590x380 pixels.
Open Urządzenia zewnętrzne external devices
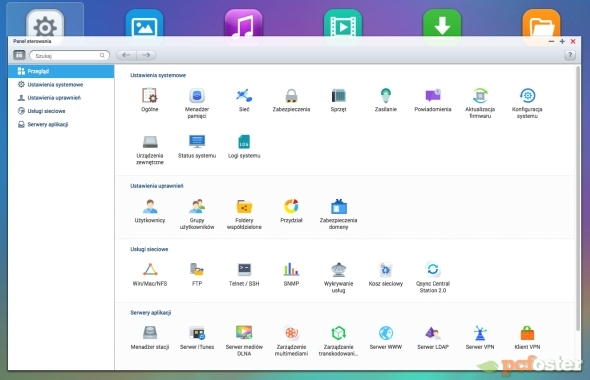(150, 142)
